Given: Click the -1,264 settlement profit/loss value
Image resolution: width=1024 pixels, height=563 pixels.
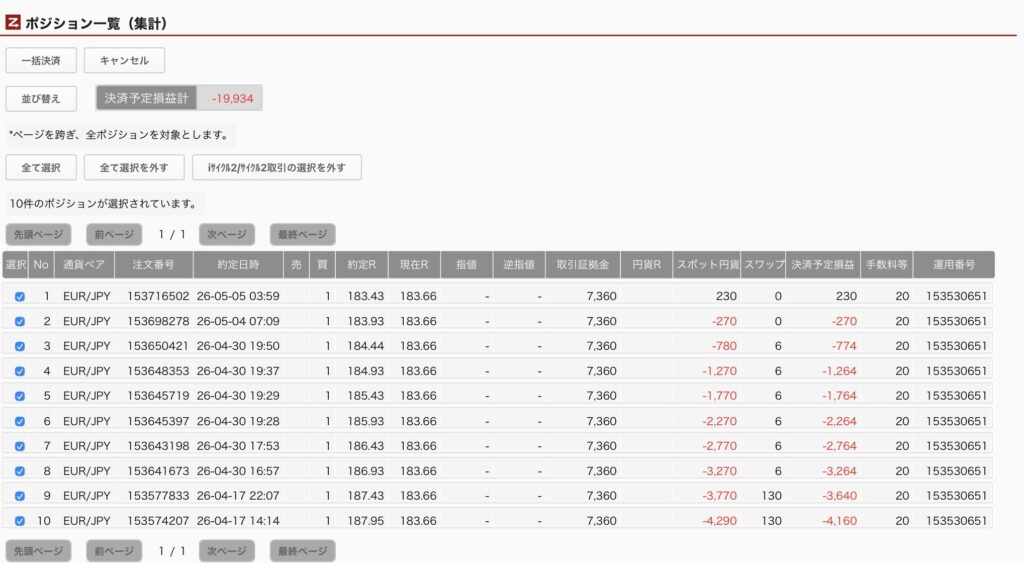Looking at the screenshot, I should (839, 371).
